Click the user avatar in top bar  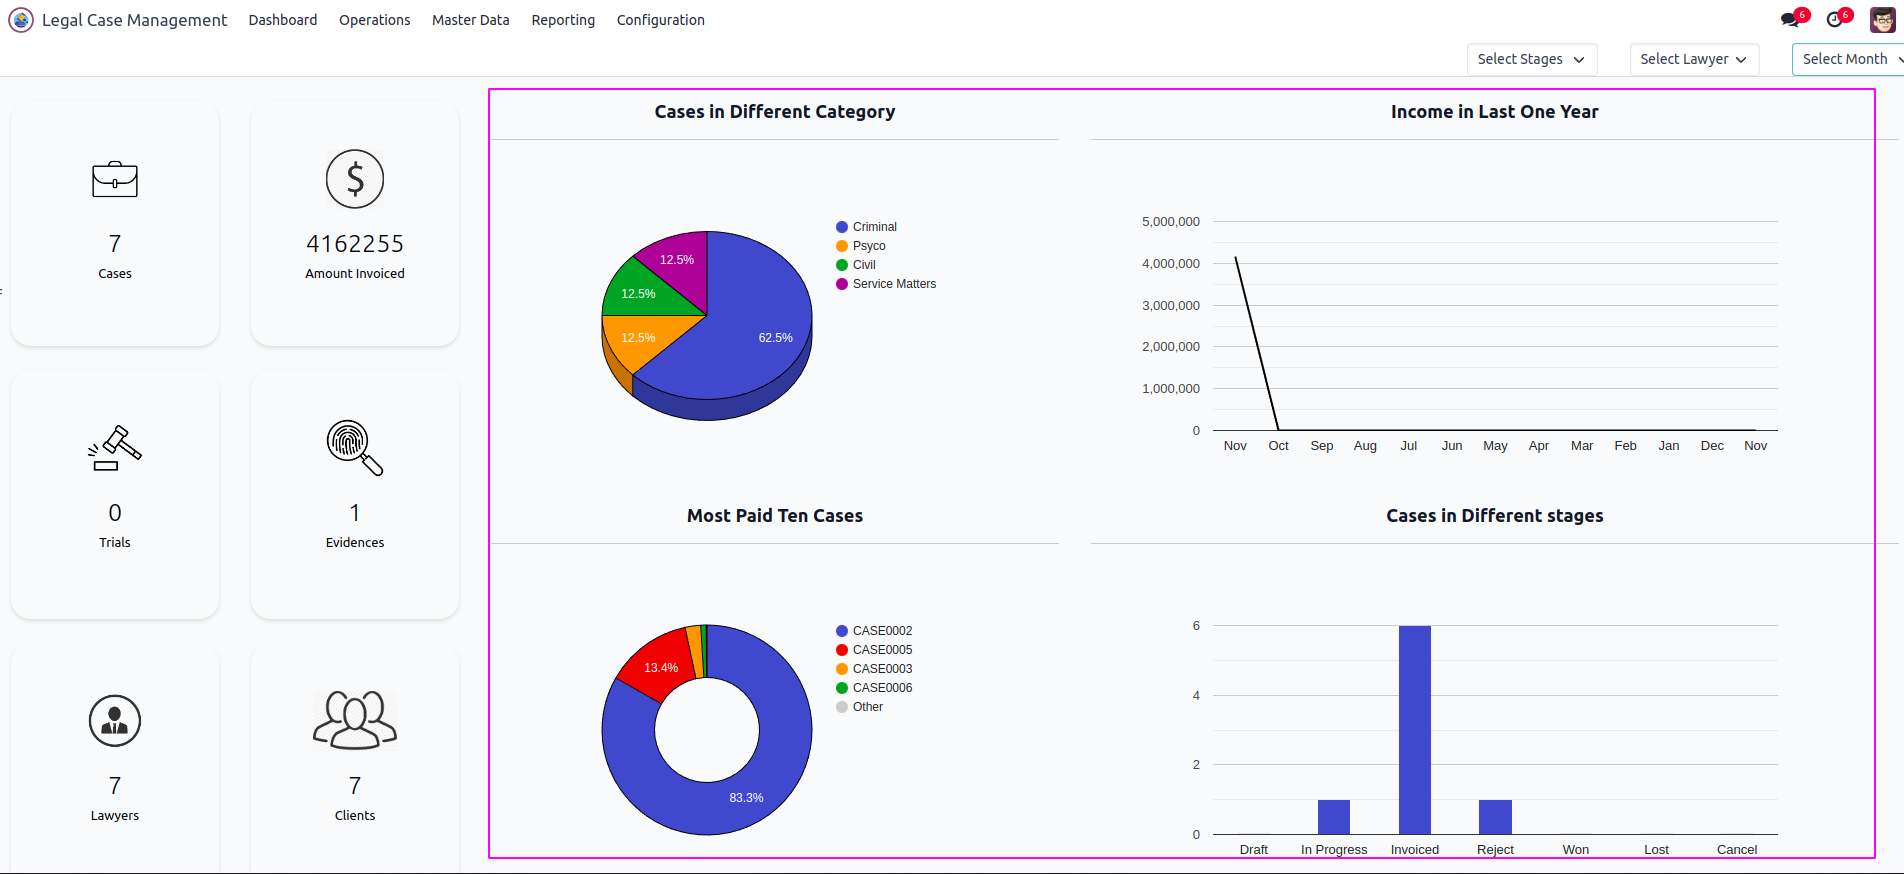(x=1882, y=20)
